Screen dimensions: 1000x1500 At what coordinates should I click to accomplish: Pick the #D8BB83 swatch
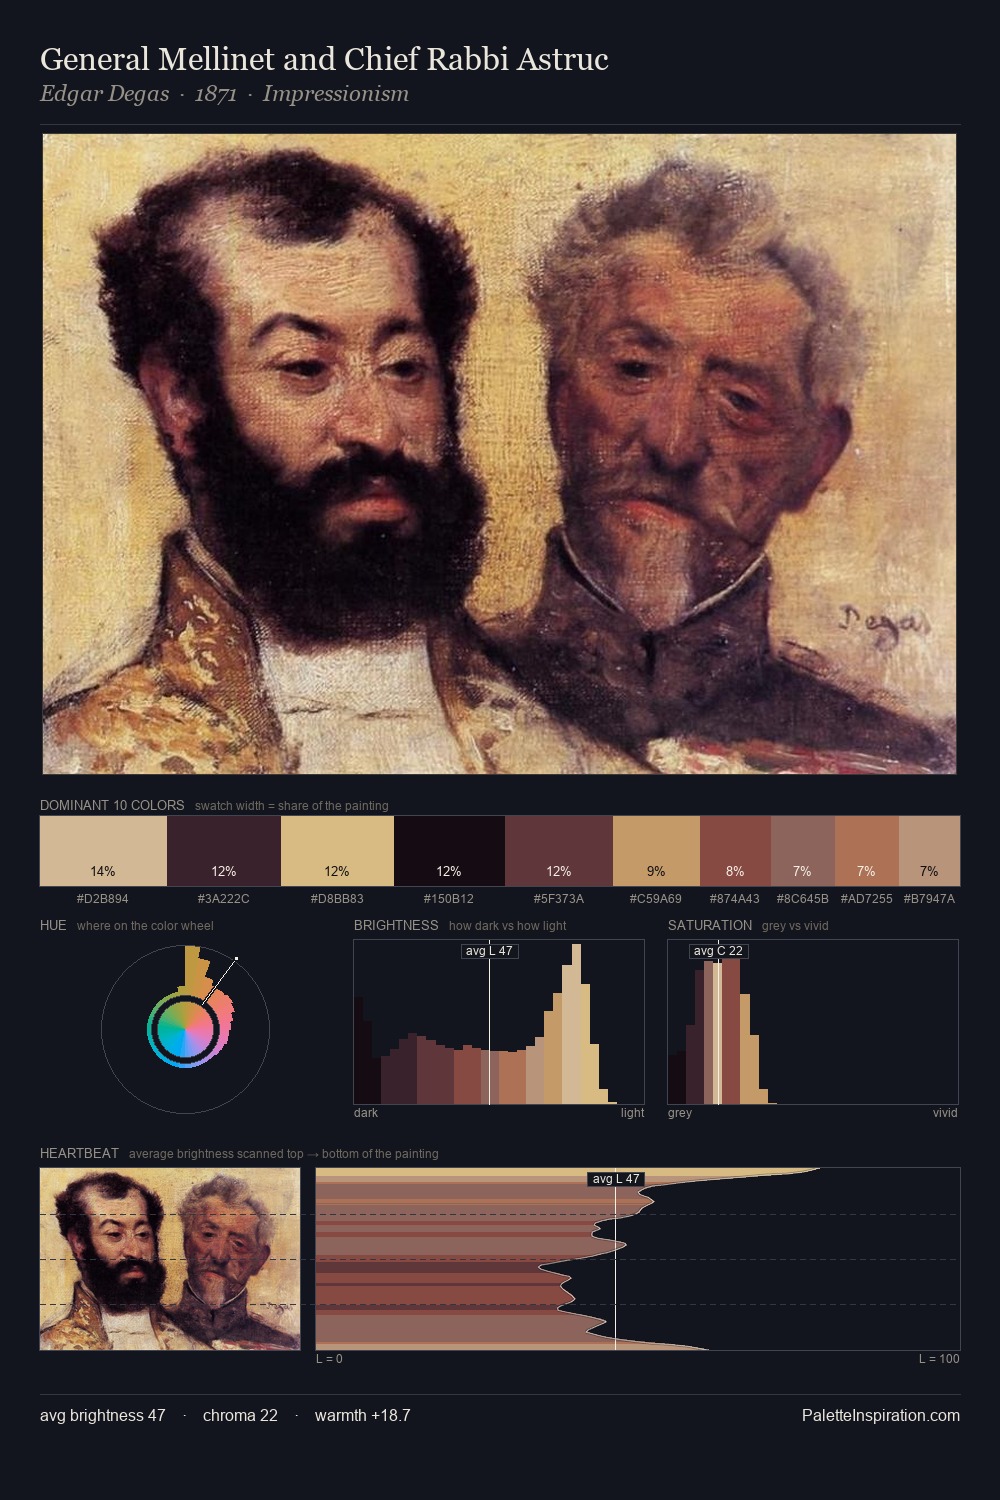(337, 851)
